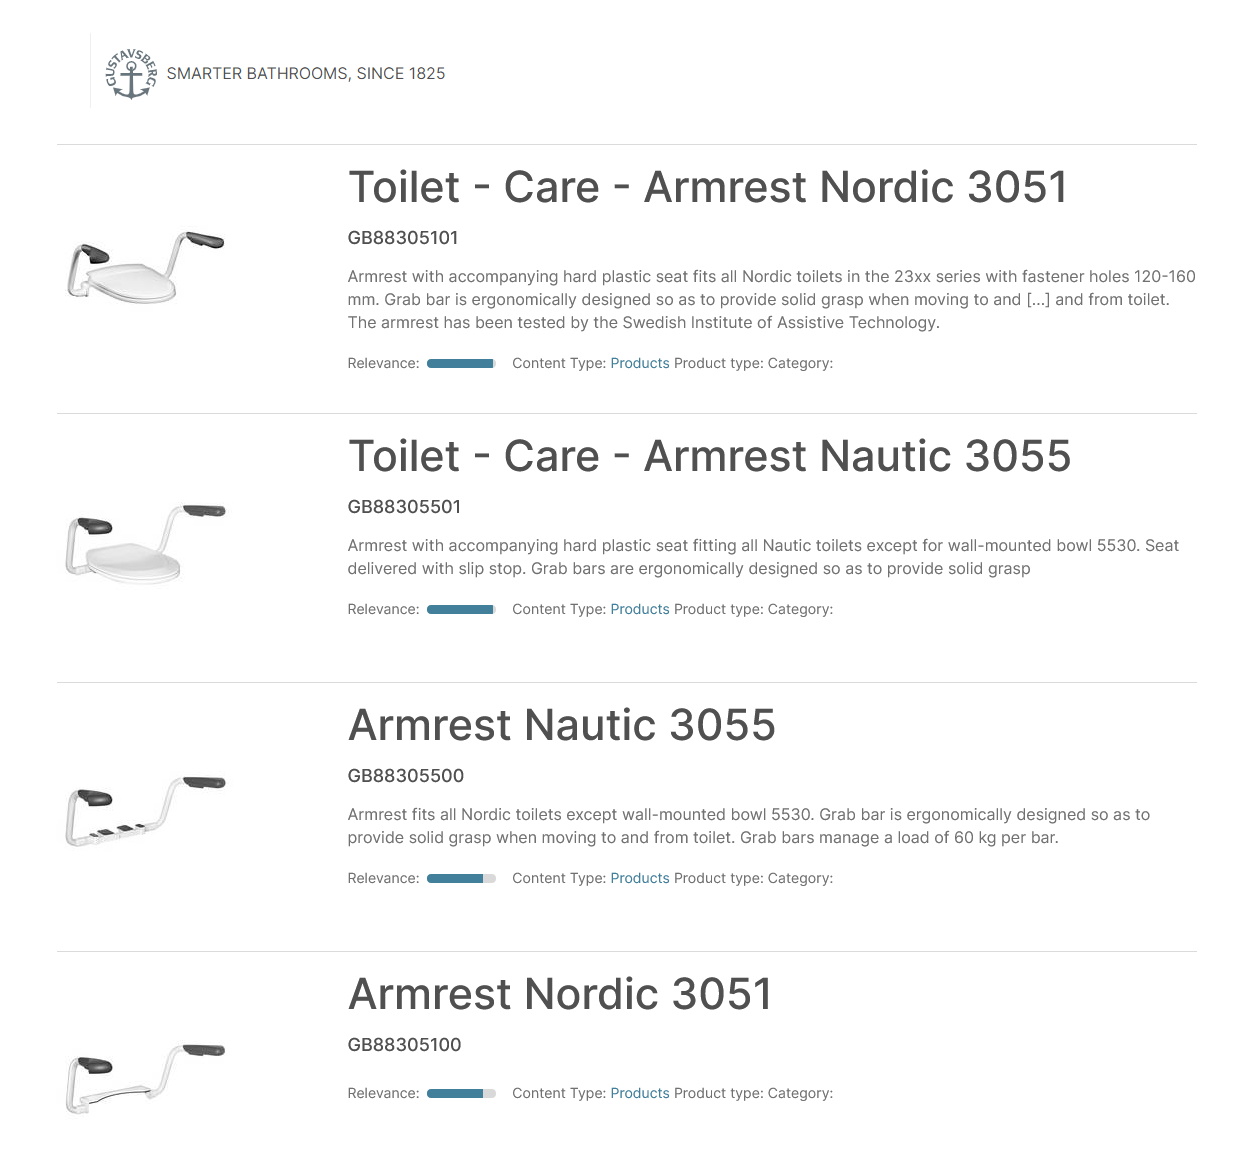
Task: Click the Armrest Nautic 3055 grab bar thumbnail
Action: pos(146,810)
